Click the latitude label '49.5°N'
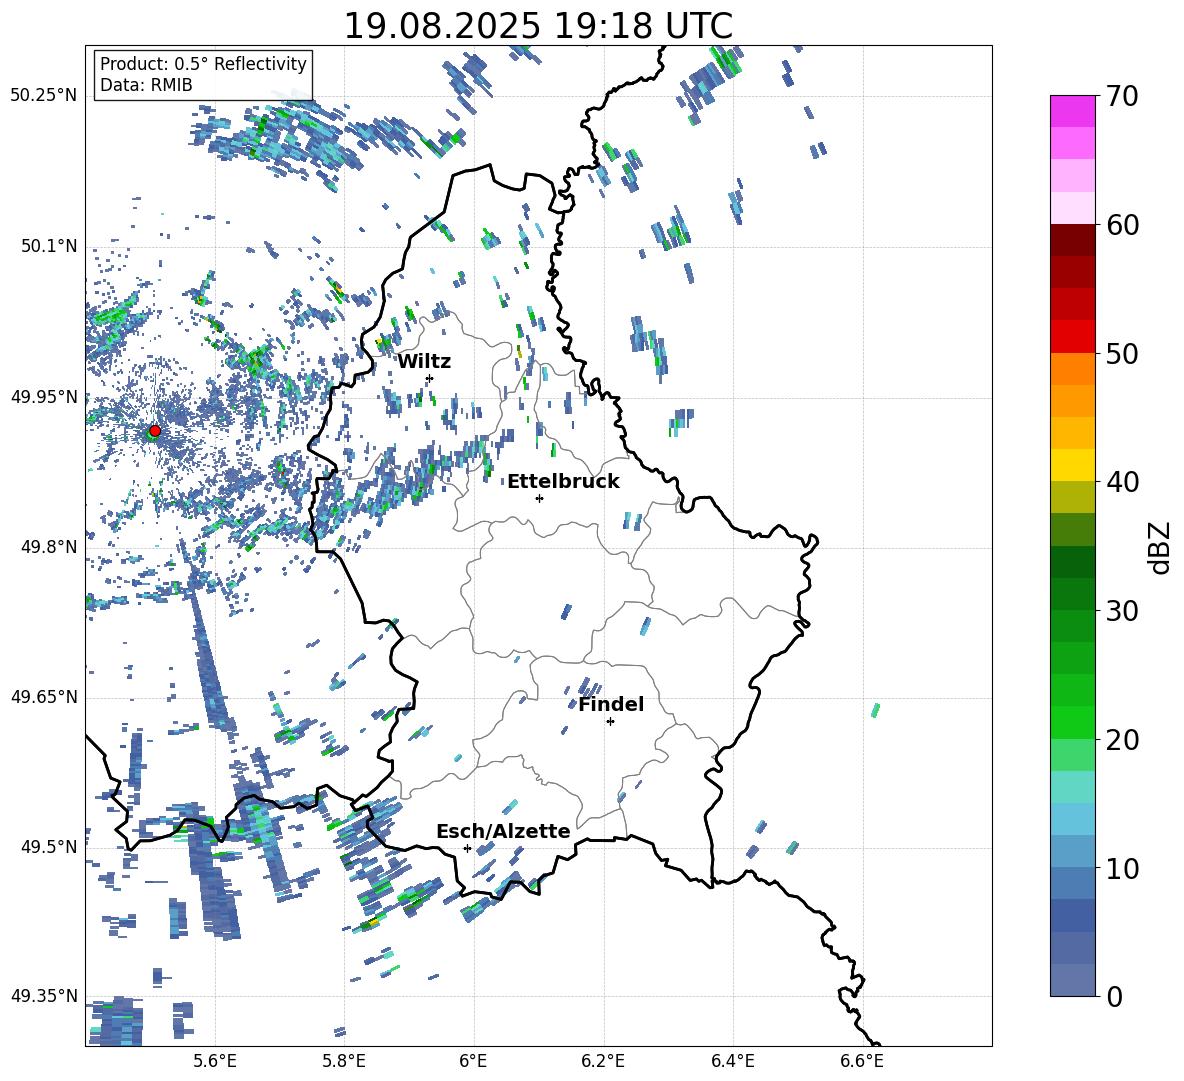This screenshot has width=1184, height=1081. point(49,847)
